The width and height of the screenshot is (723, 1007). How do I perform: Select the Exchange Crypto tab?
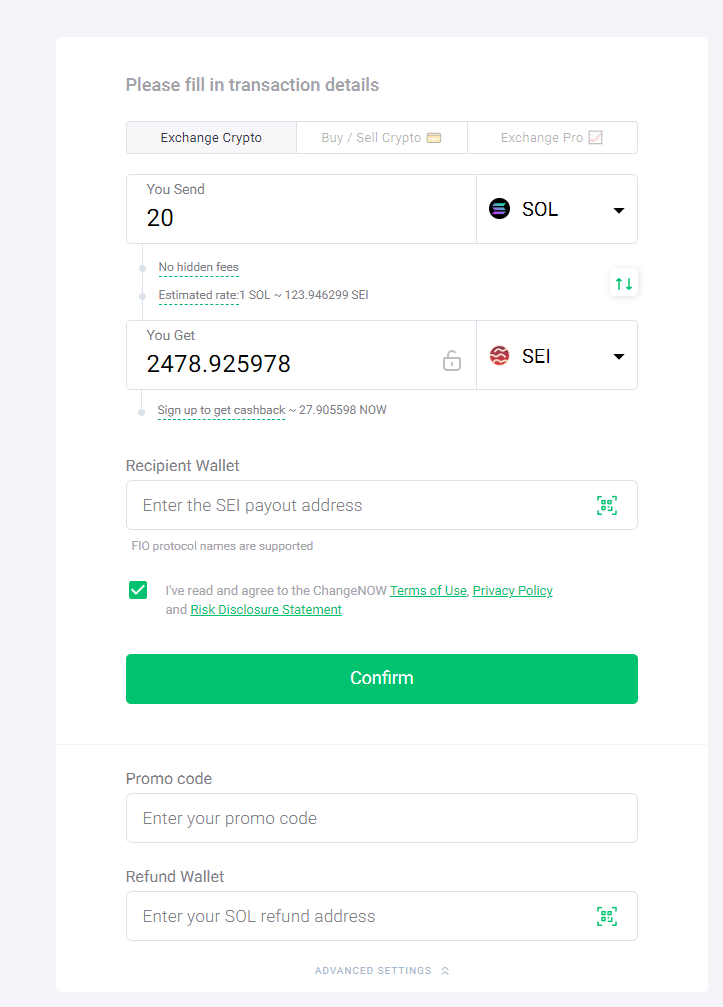tap(211, 138)
